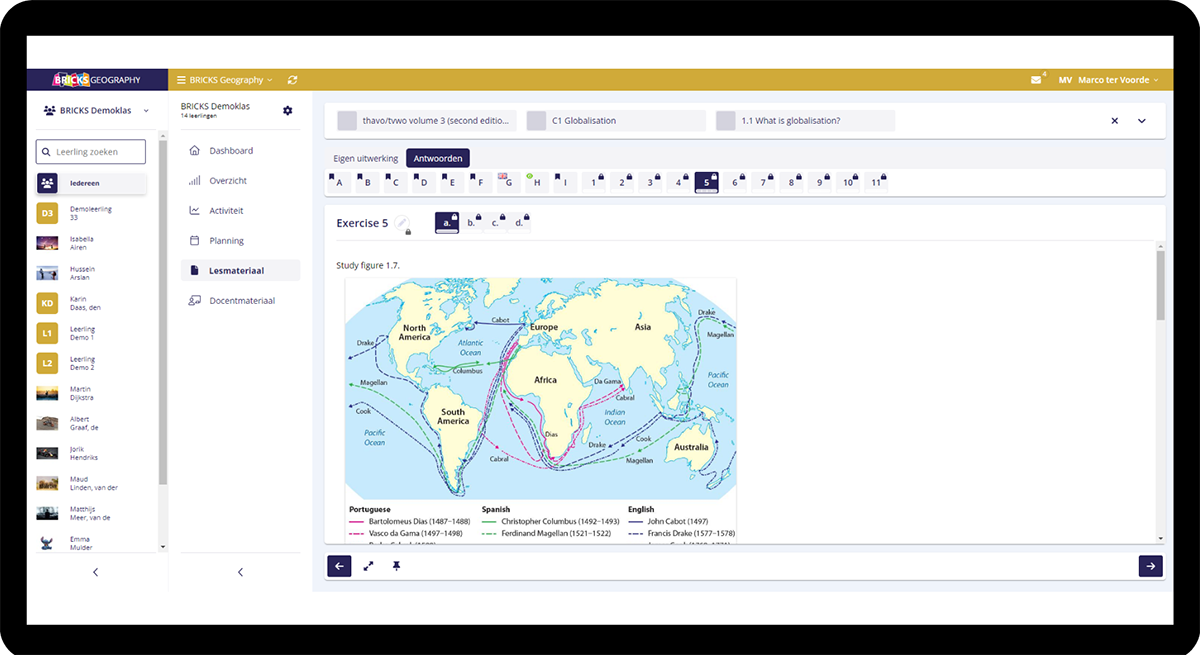Click the refresh sync icon in top bar
The width and height of the screenshot is (1200, 655).
292,80
